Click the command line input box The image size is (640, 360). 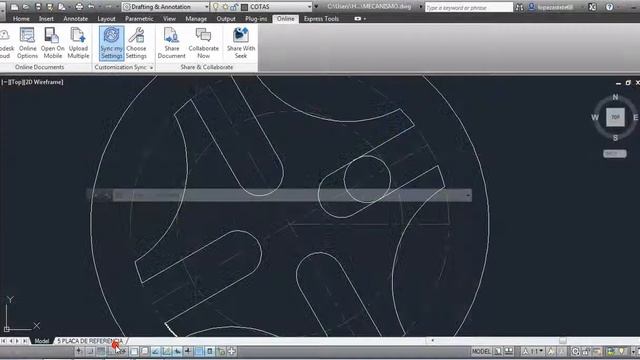pos(288,195)
